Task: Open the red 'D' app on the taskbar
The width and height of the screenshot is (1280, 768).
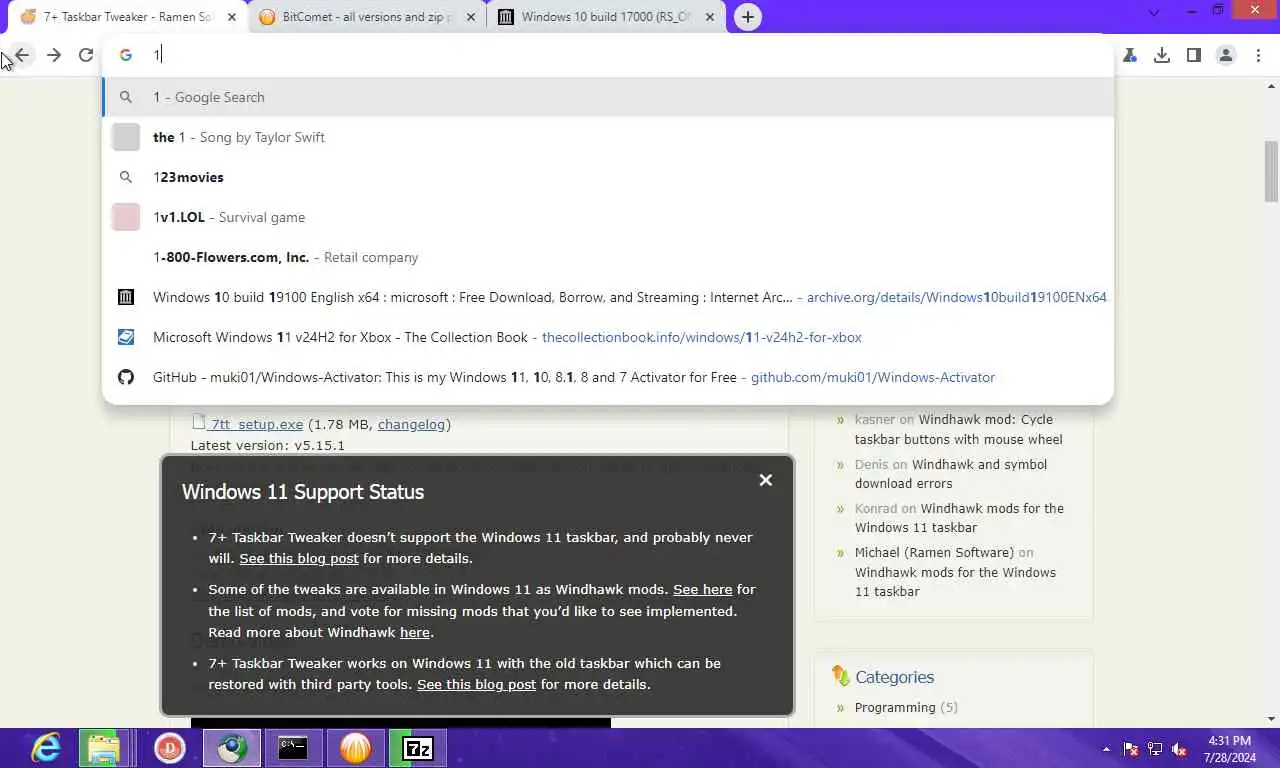Action: coord(170,747)
